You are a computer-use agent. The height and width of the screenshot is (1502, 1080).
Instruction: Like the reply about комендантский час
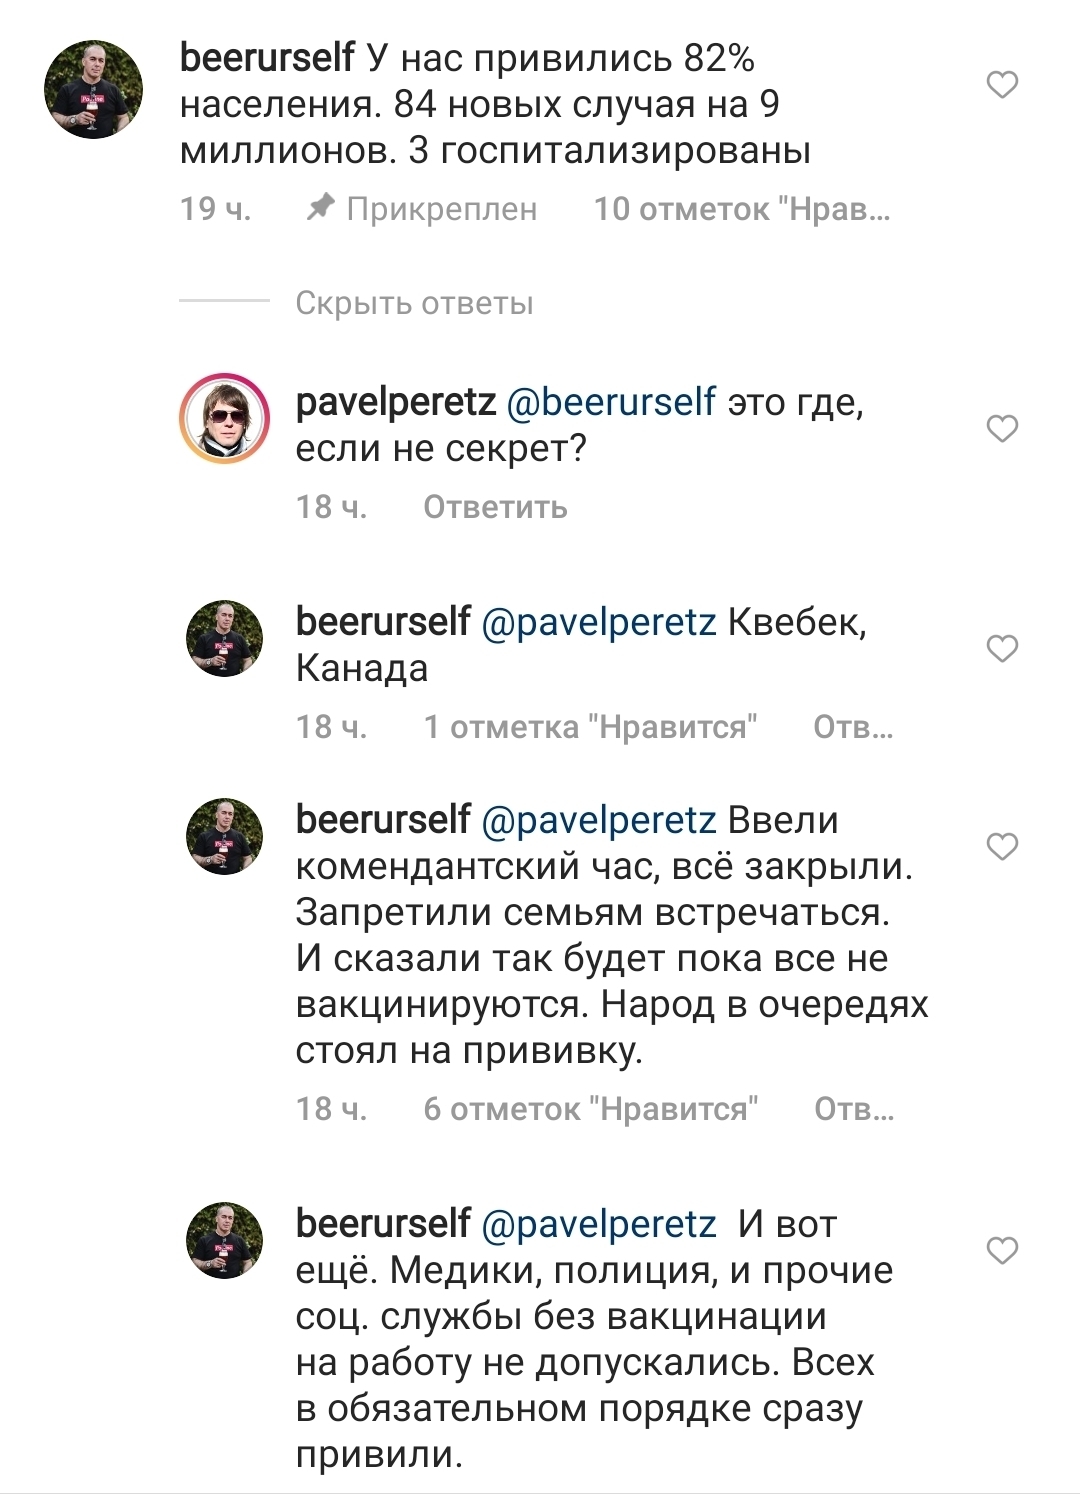tap(1002, 847)
